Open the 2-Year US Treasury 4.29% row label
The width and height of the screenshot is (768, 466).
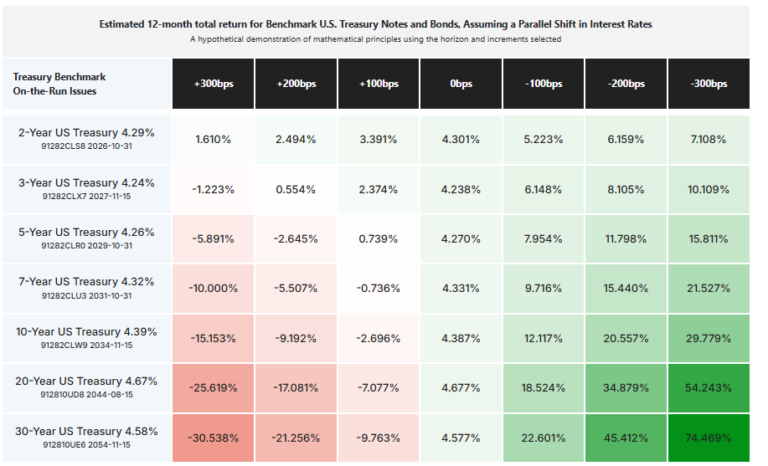(86, 137)
